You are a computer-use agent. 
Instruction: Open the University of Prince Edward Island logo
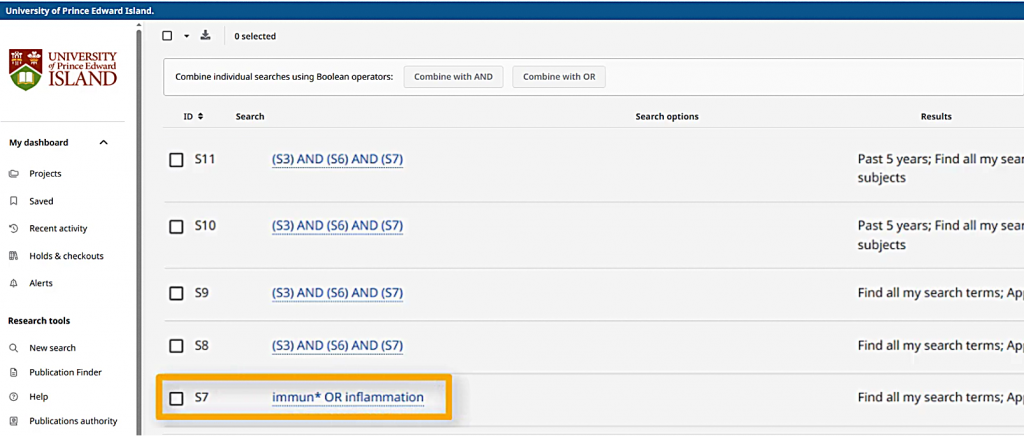pos(64,70)
